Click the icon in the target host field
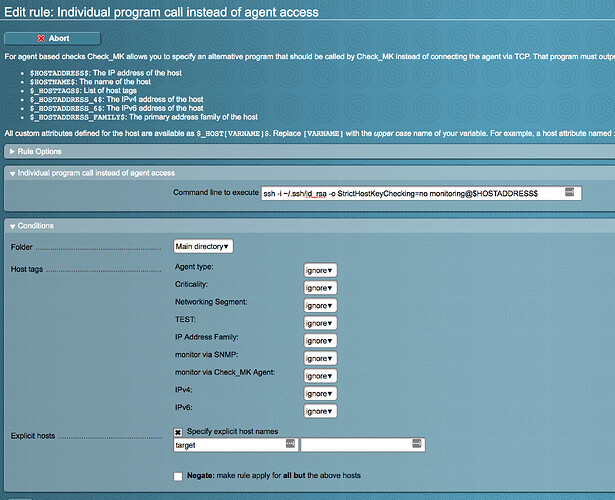This screenshot has width=615, height=500. [290, 444]
